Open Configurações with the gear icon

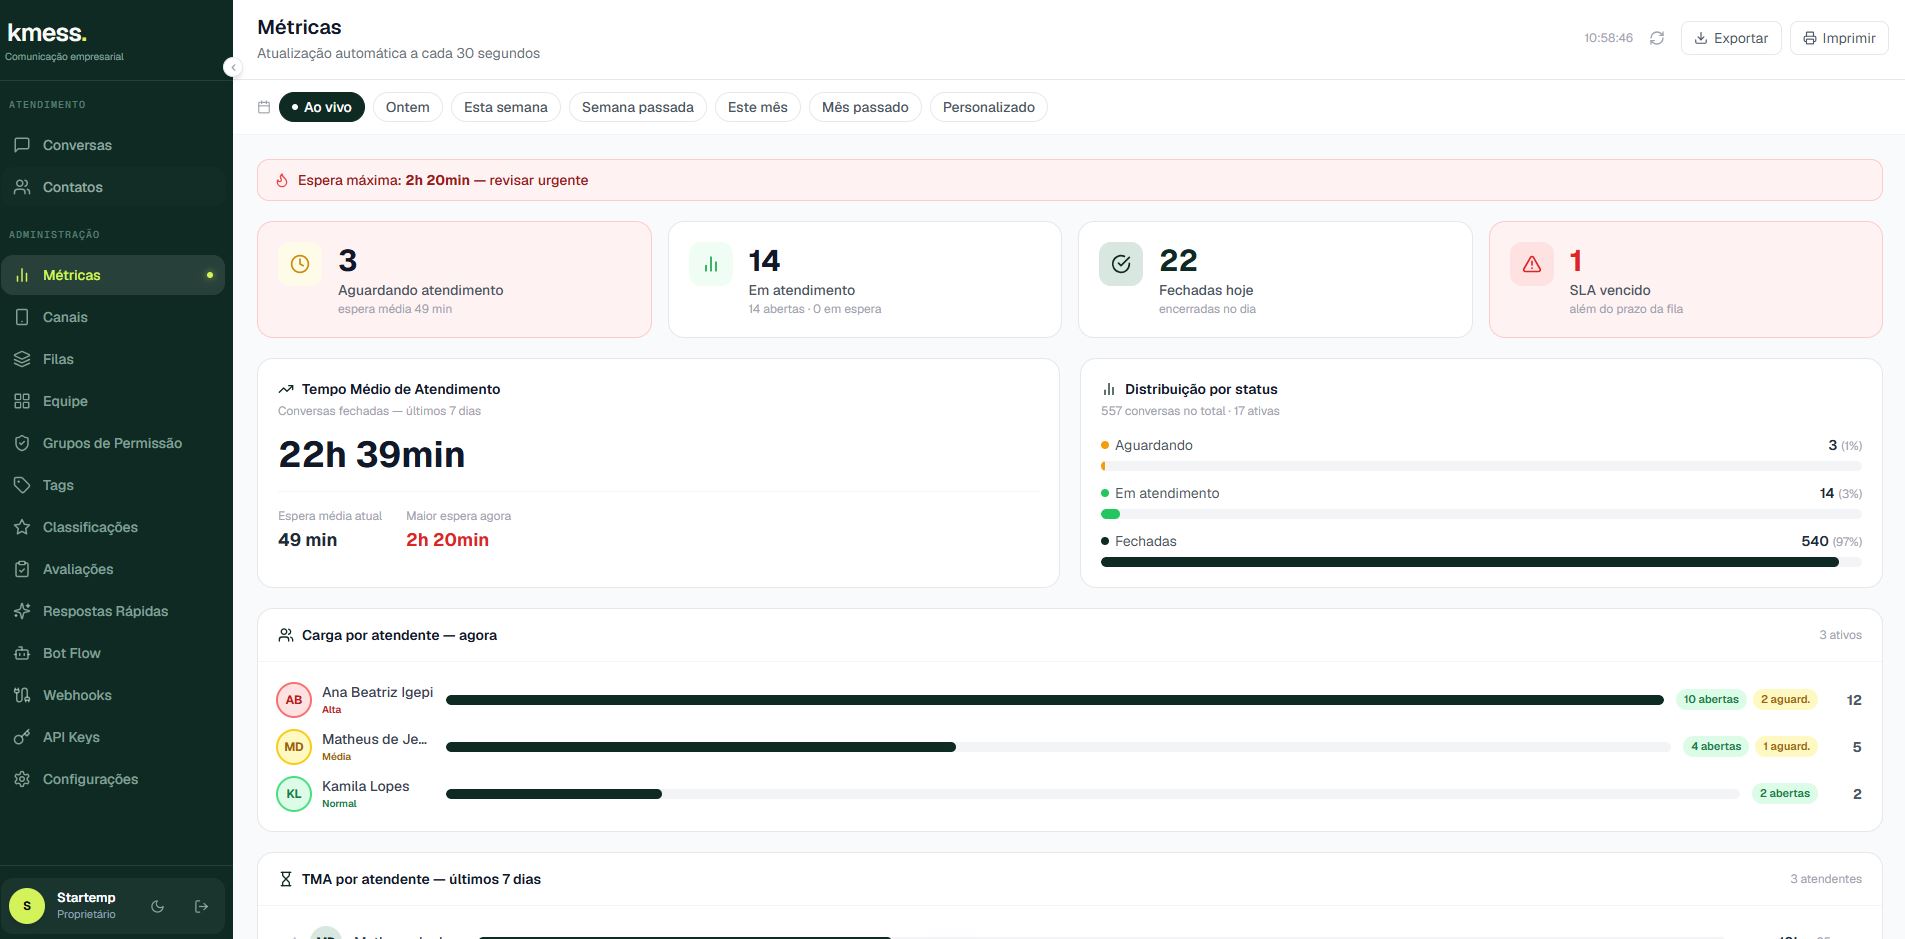112,779
